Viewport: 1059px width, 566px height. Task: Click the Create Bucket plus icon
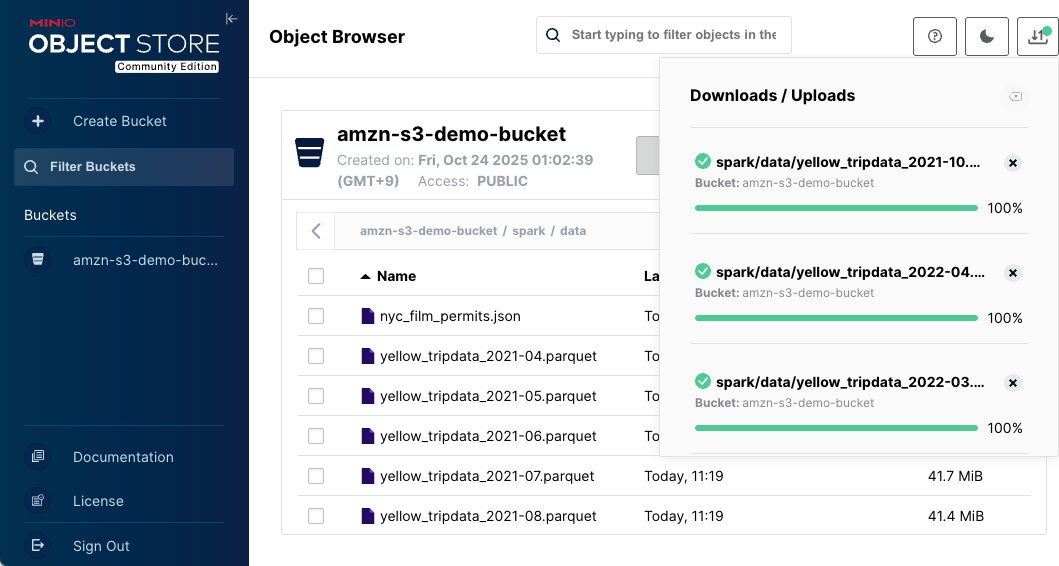click(x=38, y=121)
